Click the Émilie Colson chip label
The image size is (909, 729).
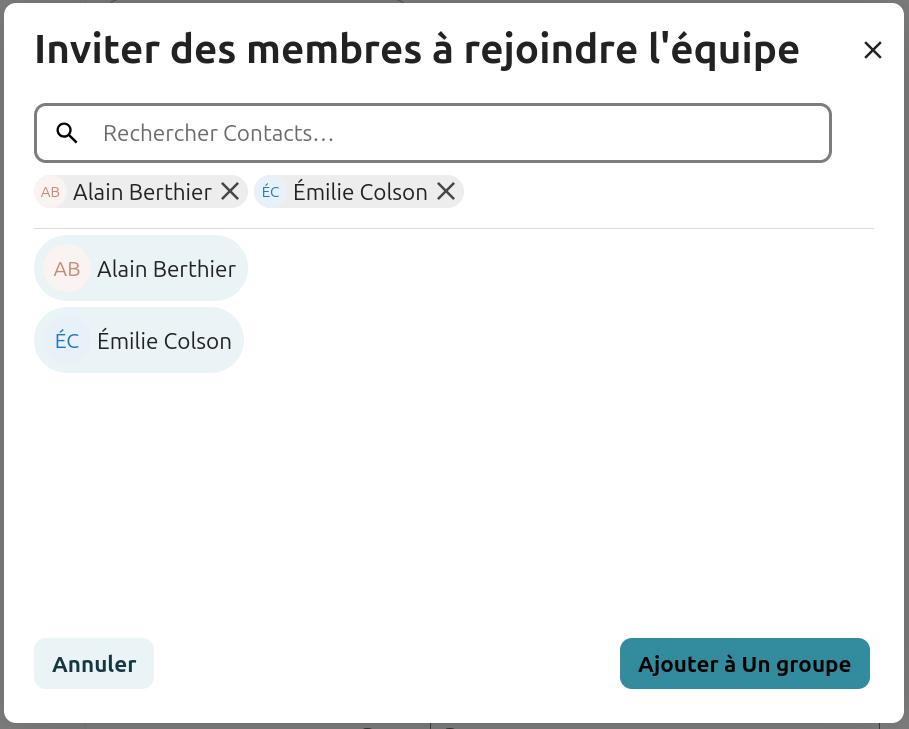[x=360, y=192]
